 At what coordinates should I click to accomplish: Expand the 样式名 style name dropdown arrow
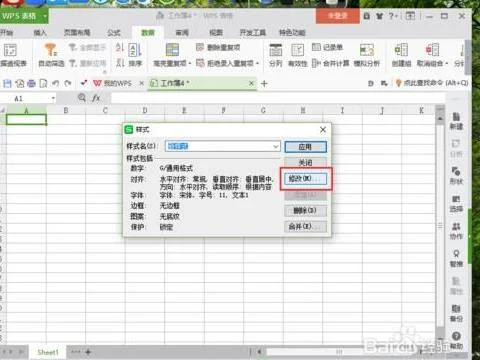click(x=276, y=146)
